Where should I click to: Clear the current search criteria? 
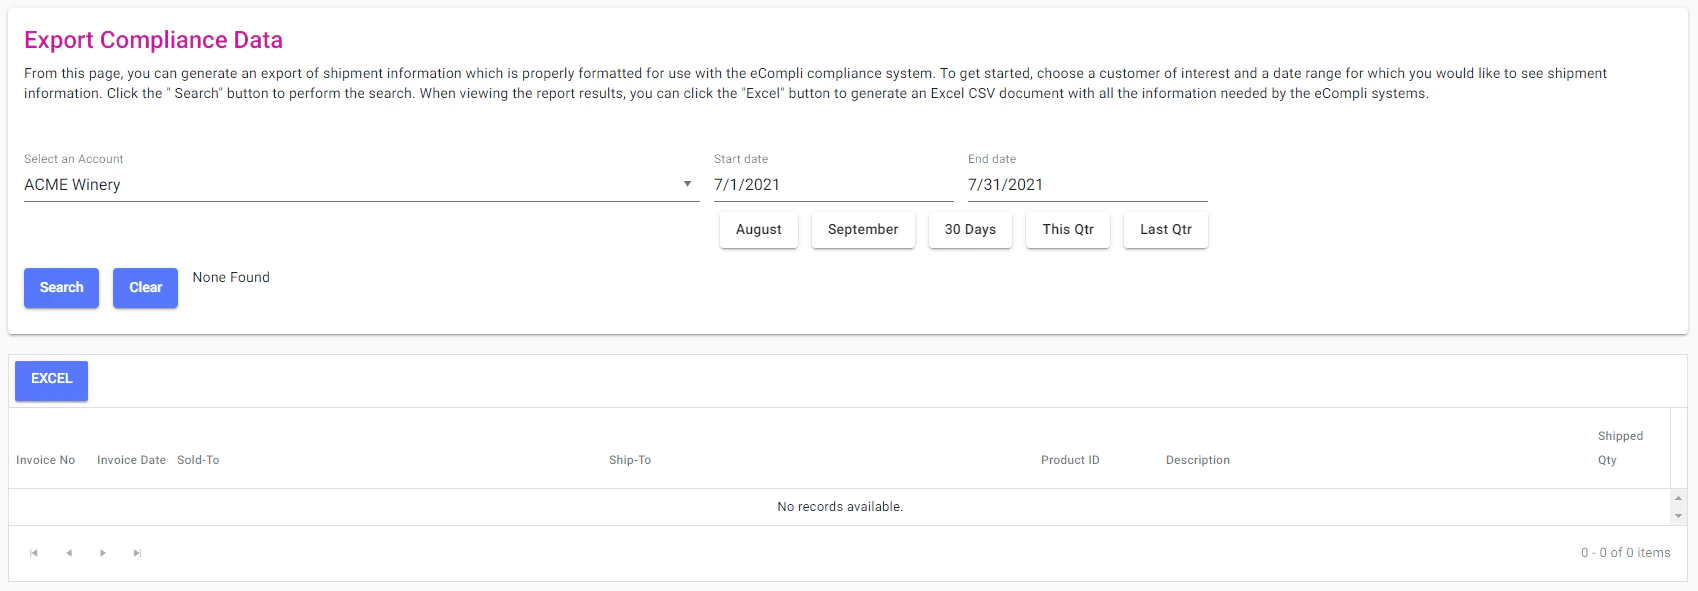coord(145,288)
